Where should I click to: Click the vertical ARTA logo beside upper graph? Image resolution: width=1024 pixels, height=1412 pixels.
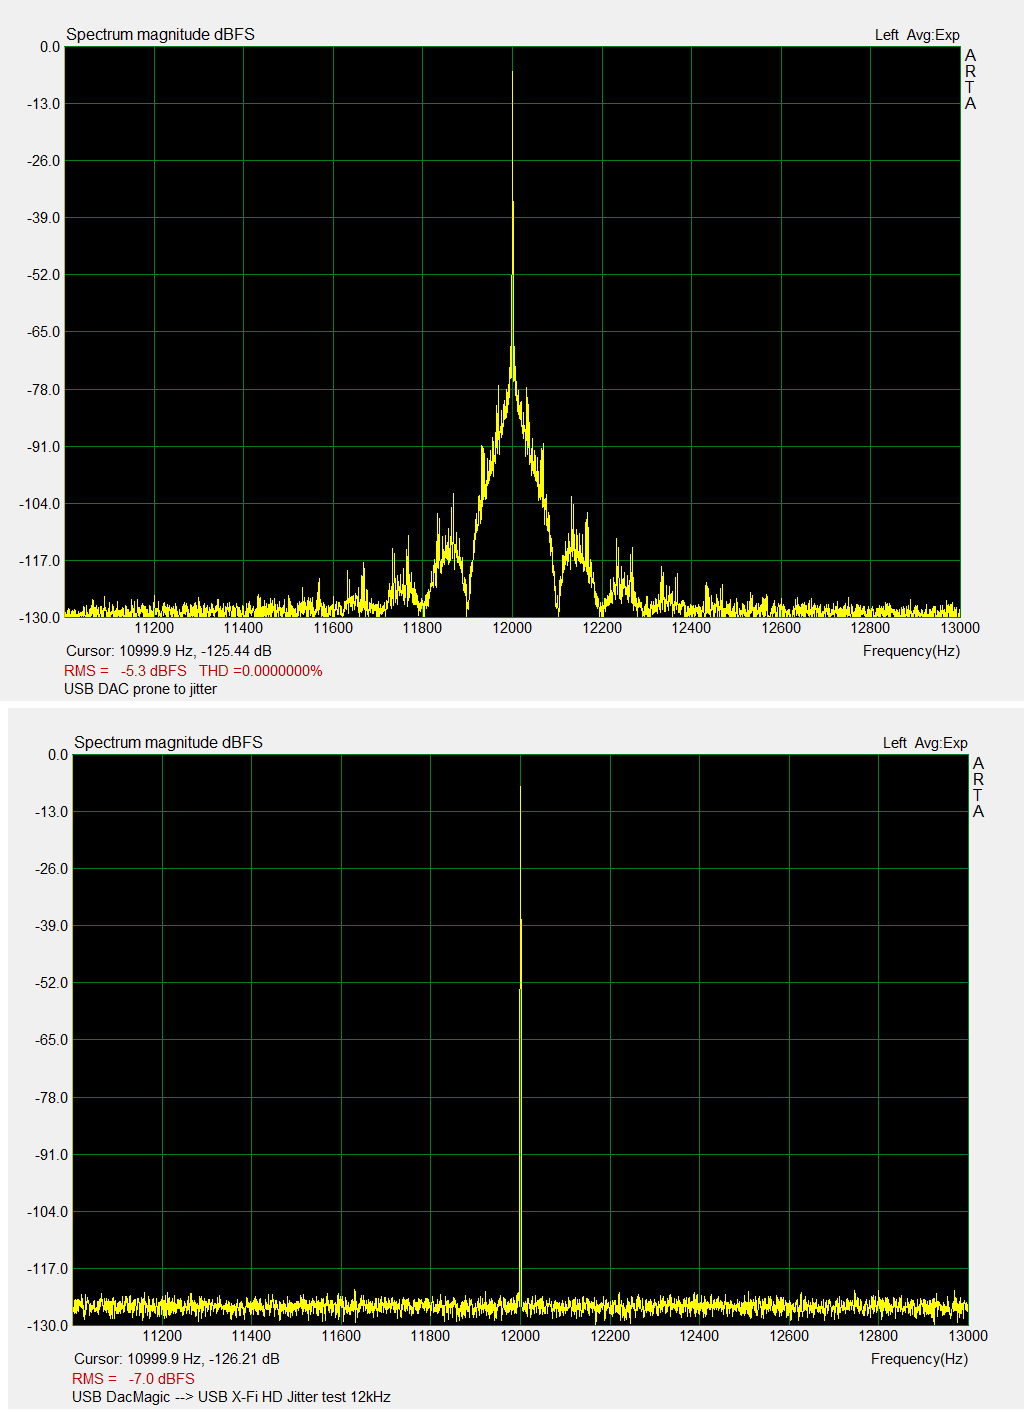click(x=970, y=79)
